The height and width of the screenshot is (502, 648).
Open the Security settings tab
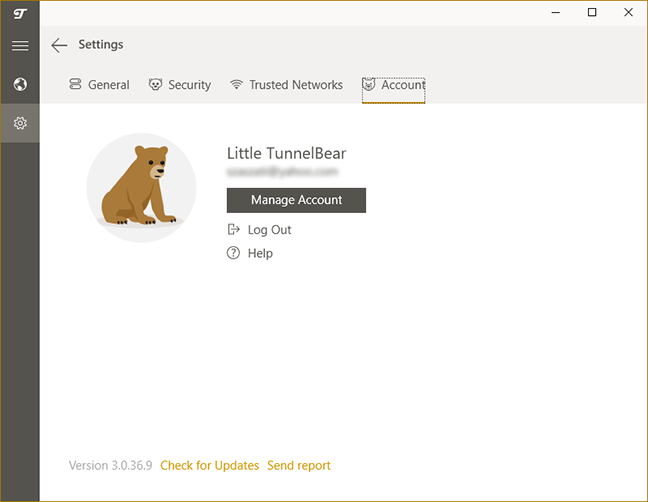pyautogui.click(x=180, y=85)
